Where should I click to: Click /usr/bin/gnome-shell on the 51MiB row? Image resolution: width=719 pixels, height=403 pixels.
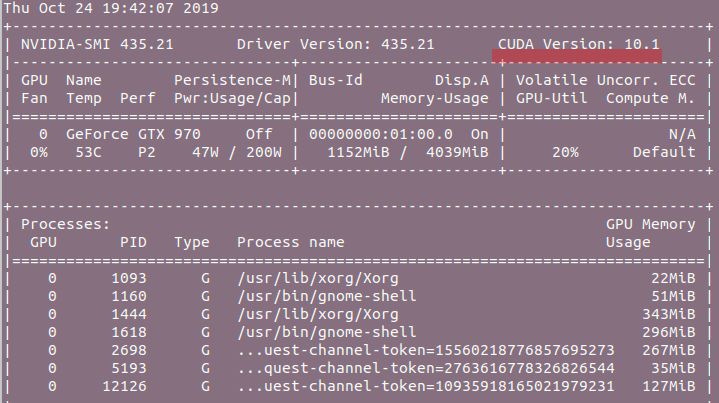click(327, 296)
